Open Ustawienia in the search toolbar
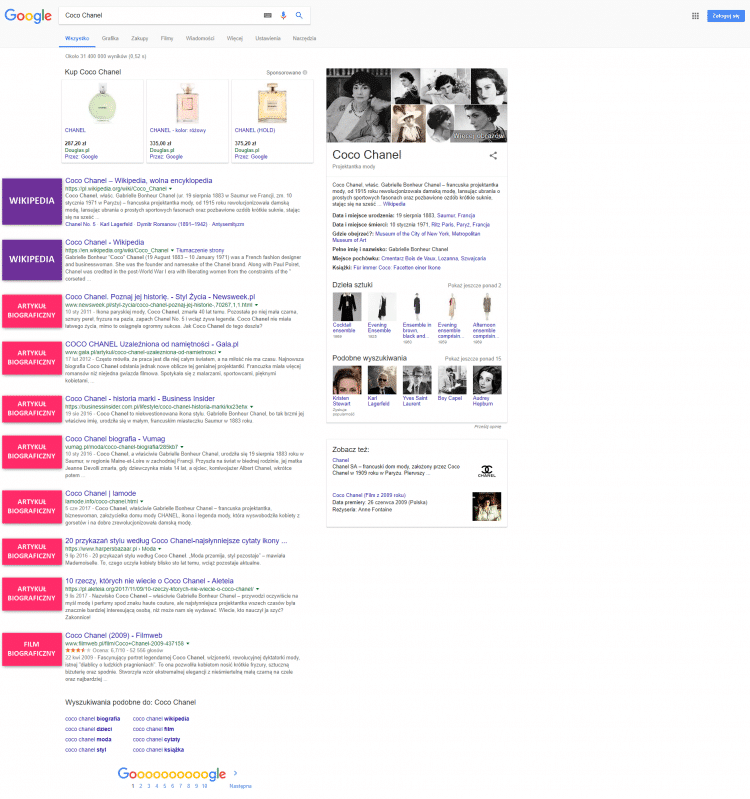The height and width of the screenshot is (799, 750). point(268,38)
